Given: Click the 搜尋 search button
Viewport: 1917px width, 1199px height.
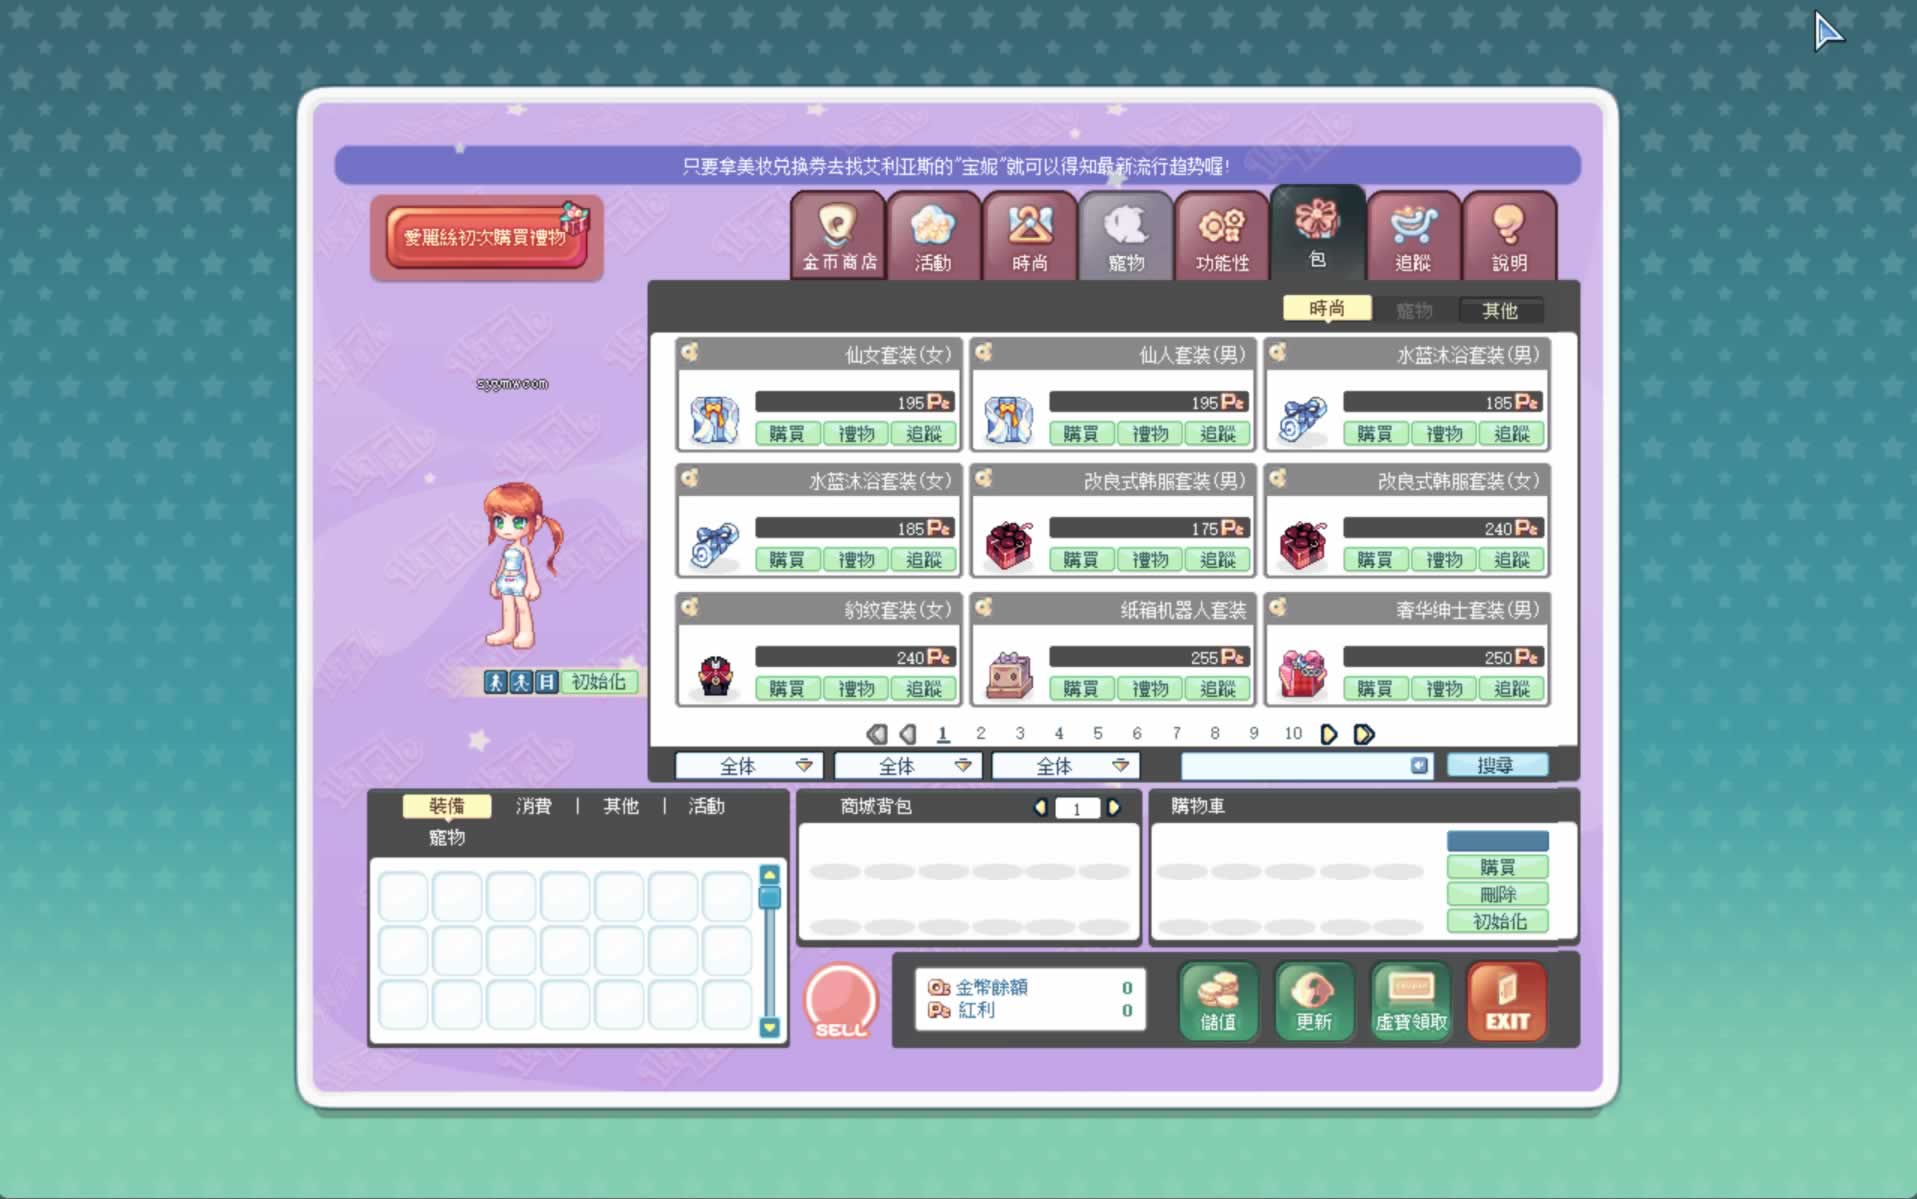Looking at the screenshot, I should click(1496, 766).
